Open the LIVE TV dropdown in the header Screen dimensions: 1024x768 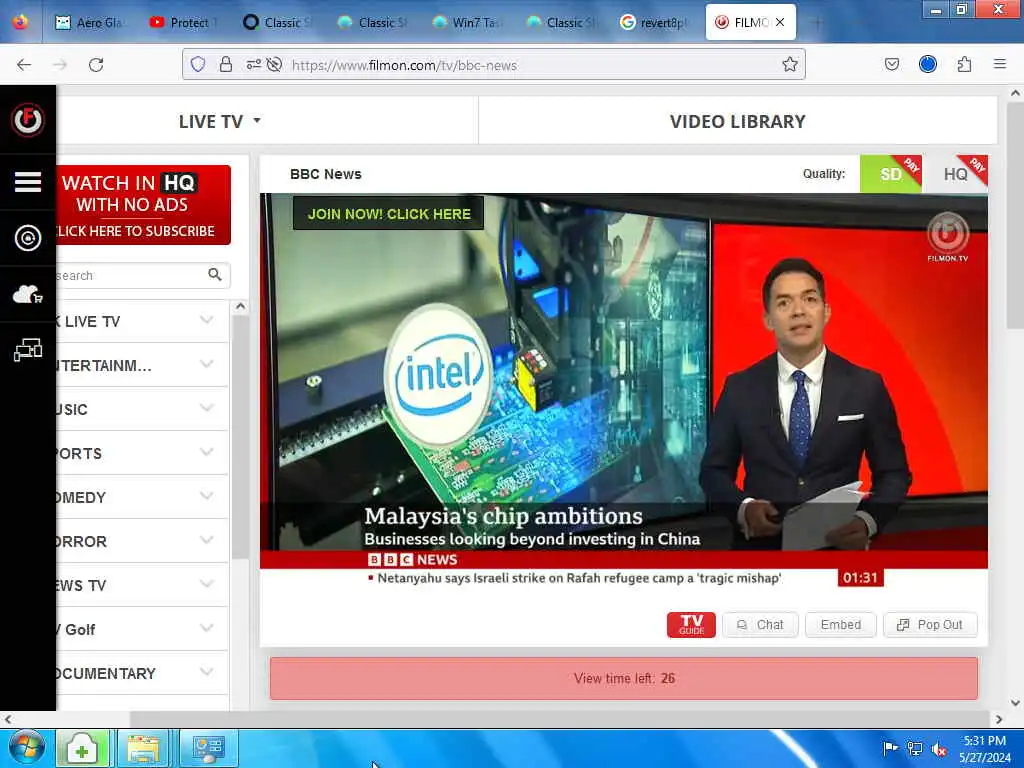coord(219,121)
